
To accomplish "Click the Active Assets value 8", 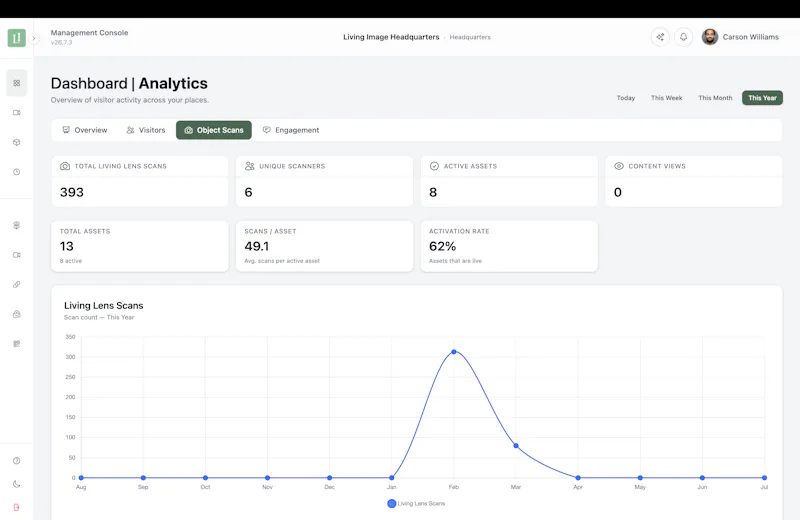I will click(433, 192).
